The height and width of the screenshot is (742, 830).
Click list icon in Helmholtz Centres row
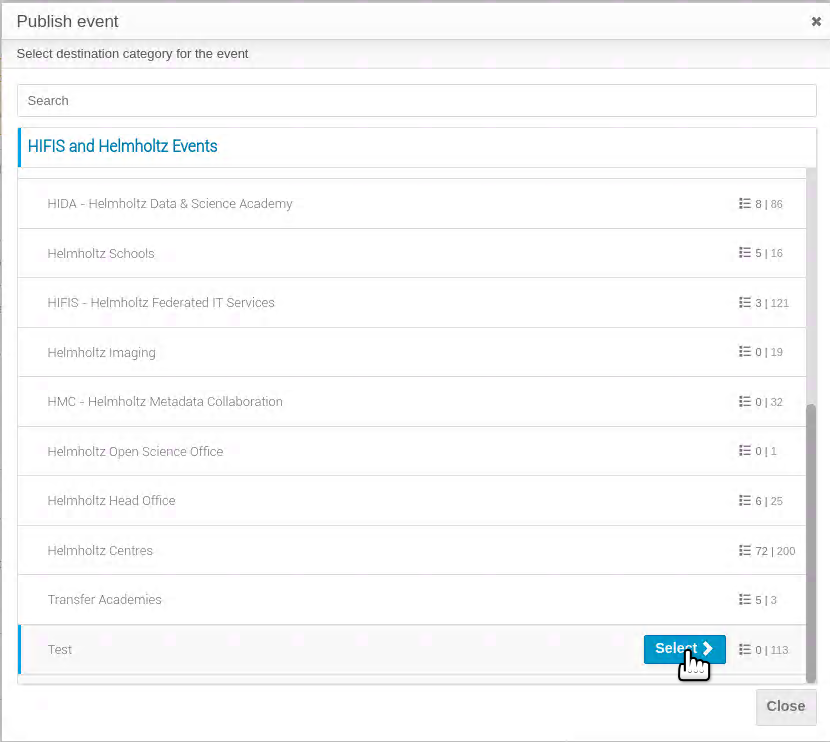(745, 551)
